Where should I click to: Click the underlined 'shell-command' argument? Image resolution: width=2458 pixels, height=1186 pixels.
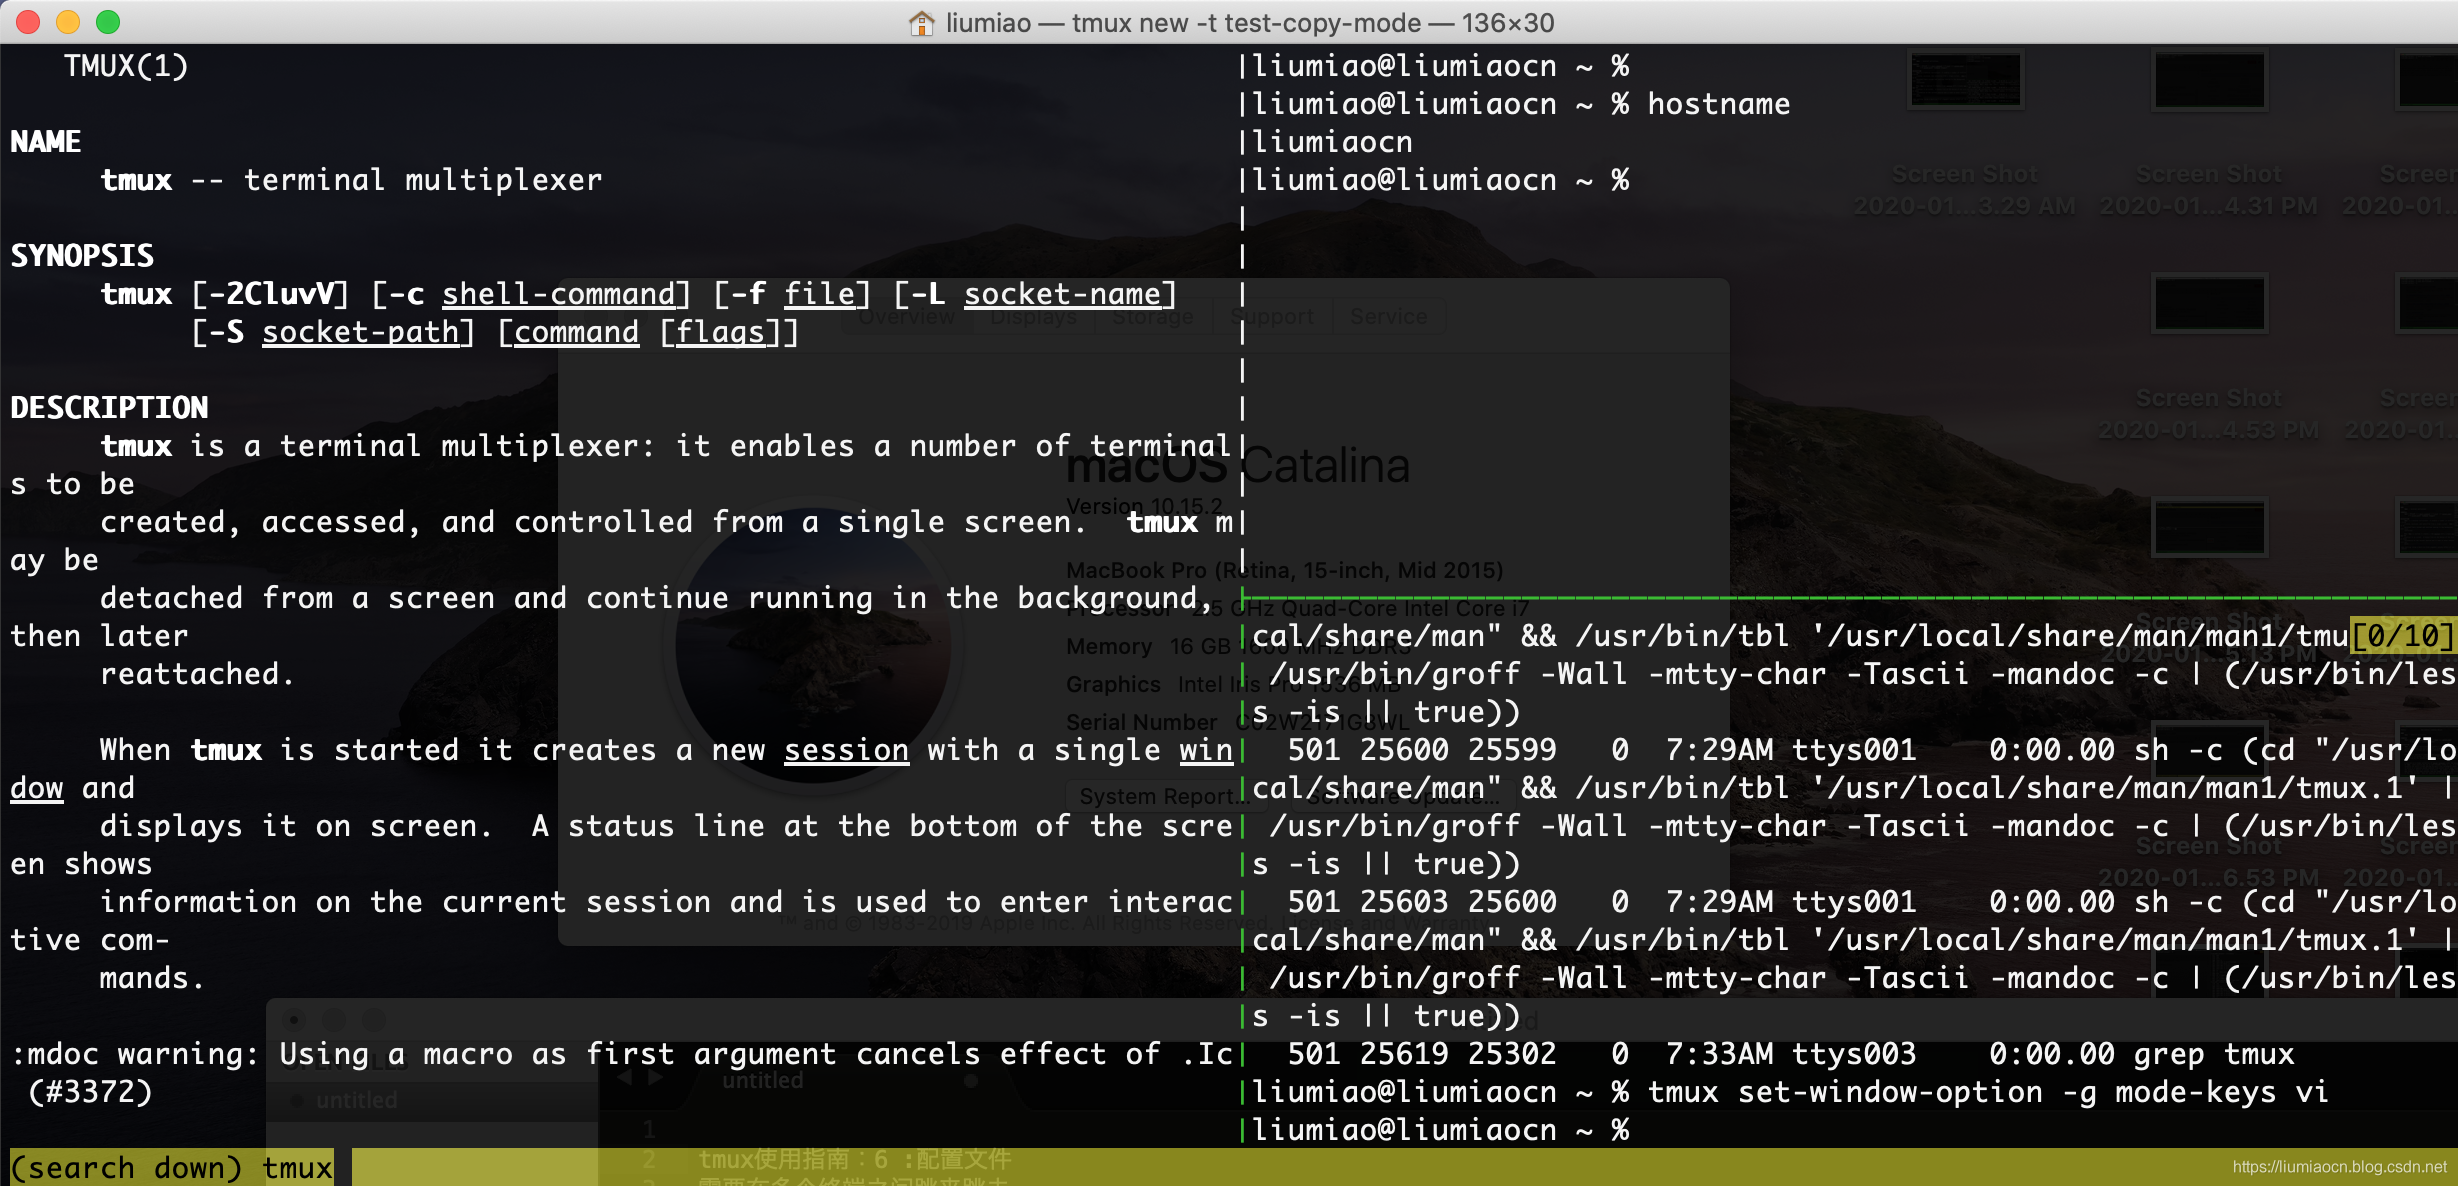point(559,294)
